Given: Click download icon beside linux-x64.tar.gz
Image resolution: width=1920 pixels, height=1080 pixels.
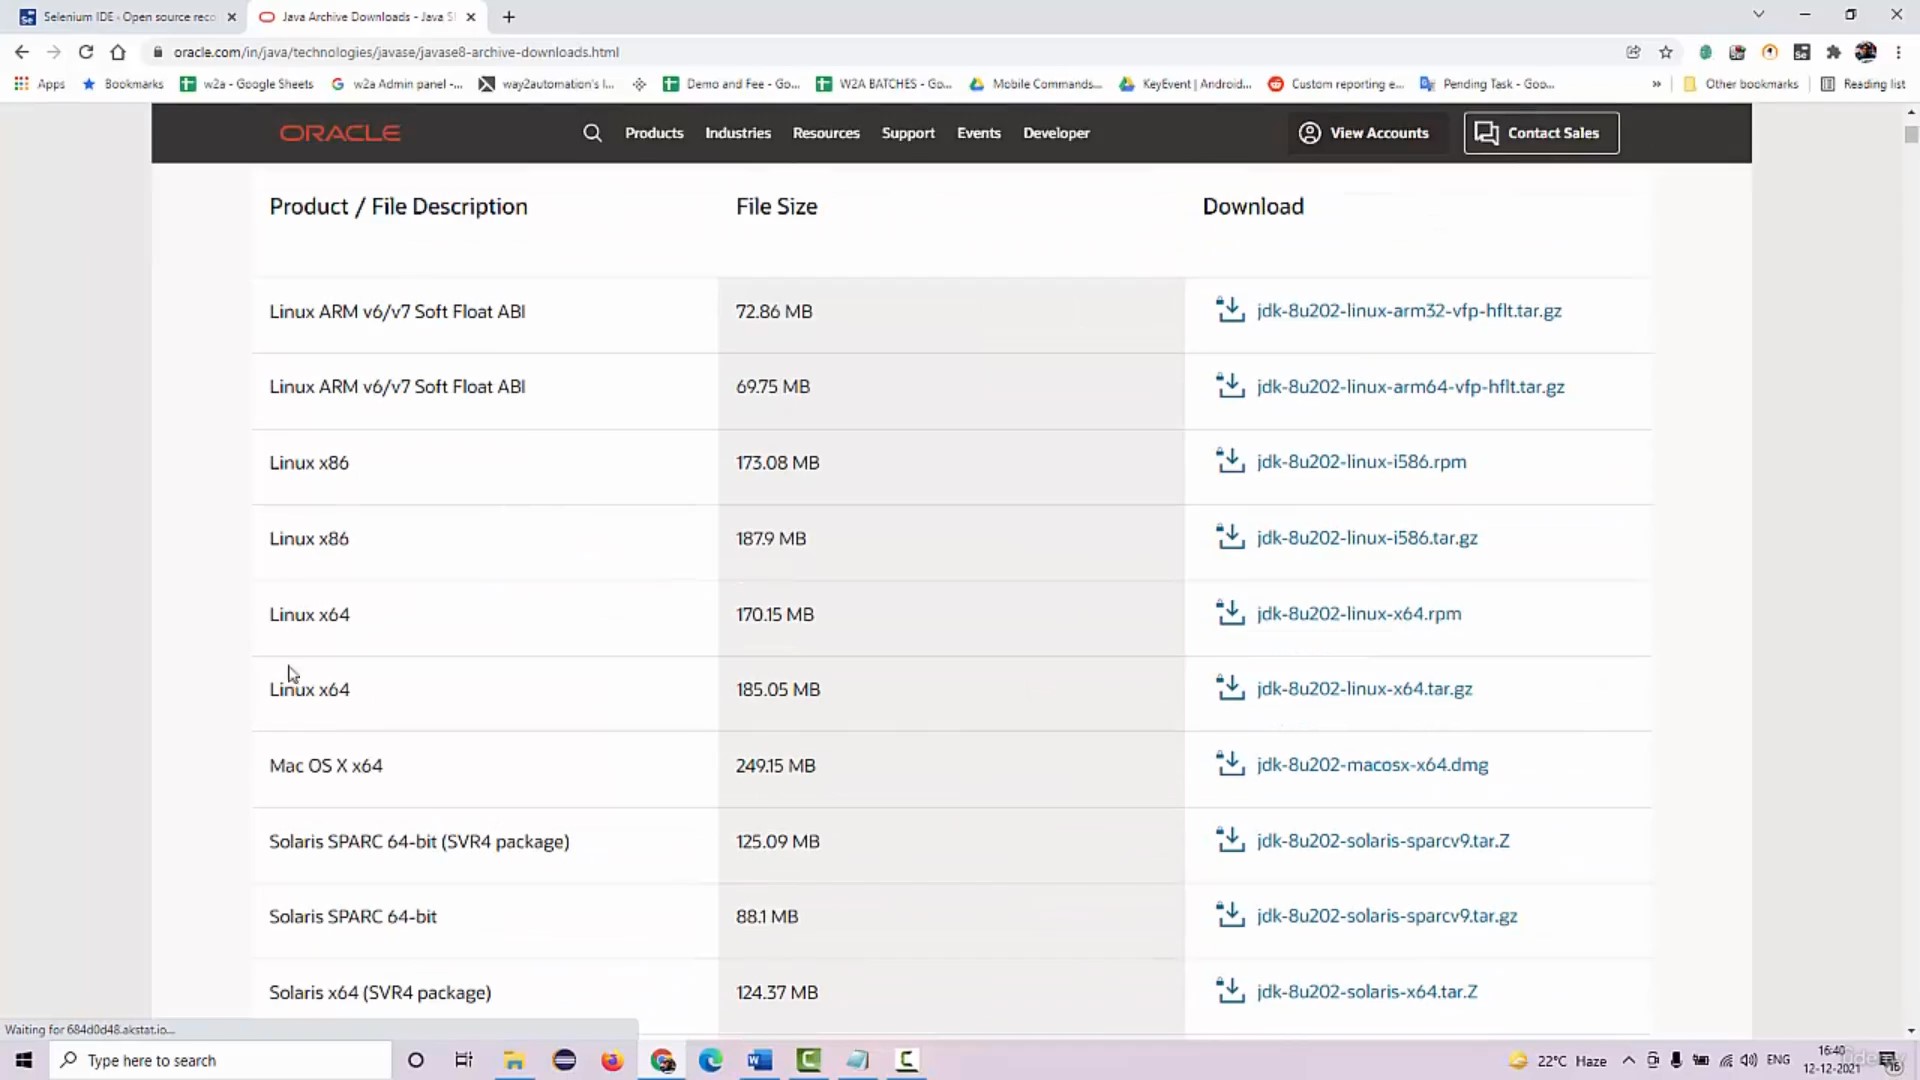Looking at the screenshot, I should 1230,688.
